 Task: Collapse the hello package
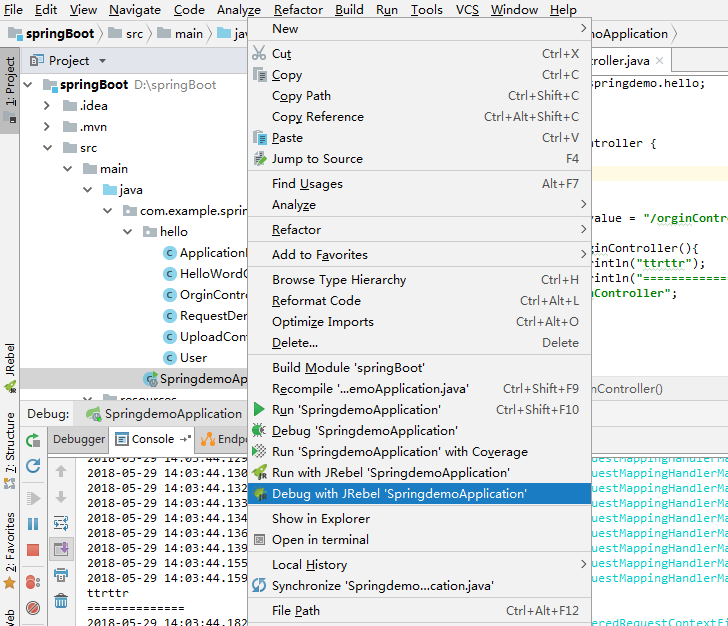pyautogui.click(x=128, y=231)
